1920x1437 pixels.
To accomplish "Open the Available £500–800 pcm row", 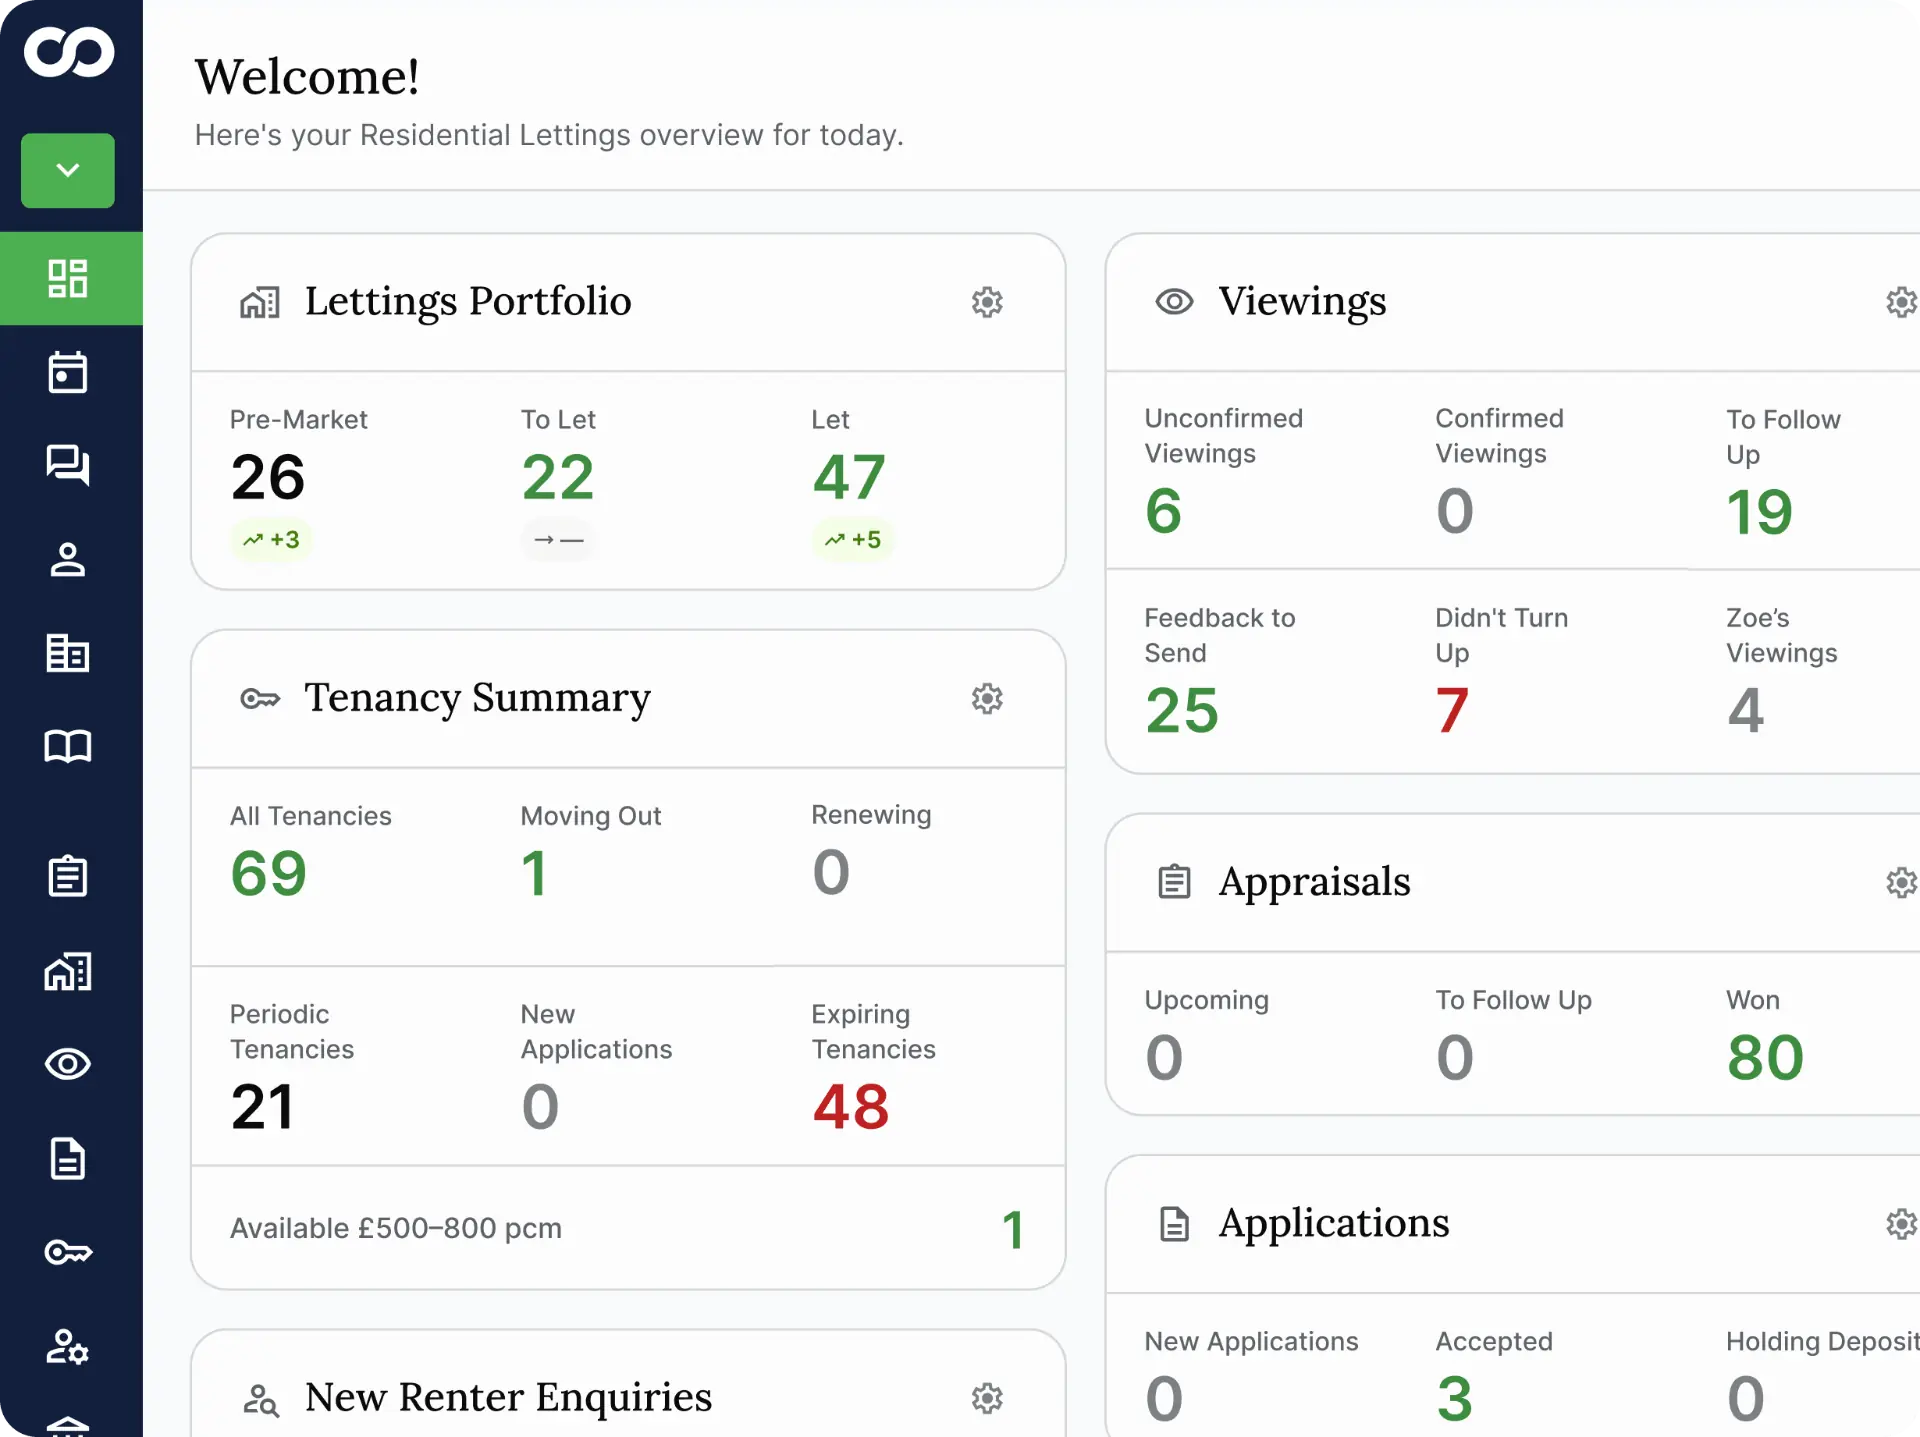I will [x=628, y=1228].
